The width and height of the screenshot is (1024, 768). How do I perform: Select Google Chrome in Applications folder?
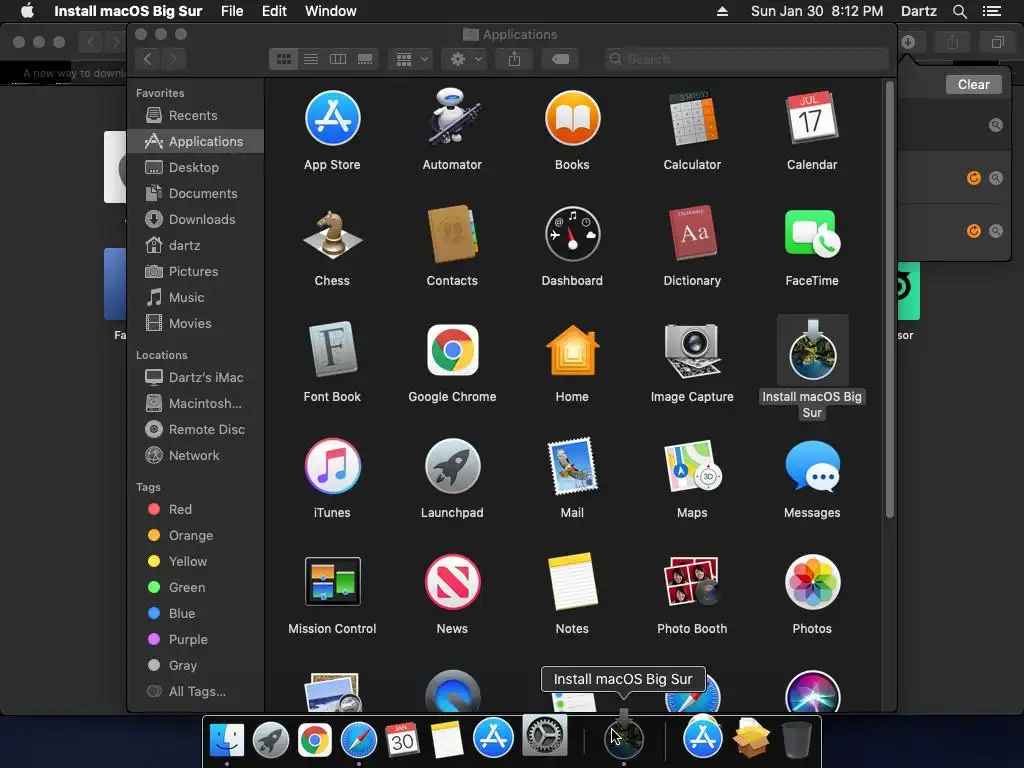click(x=452, y=350)
